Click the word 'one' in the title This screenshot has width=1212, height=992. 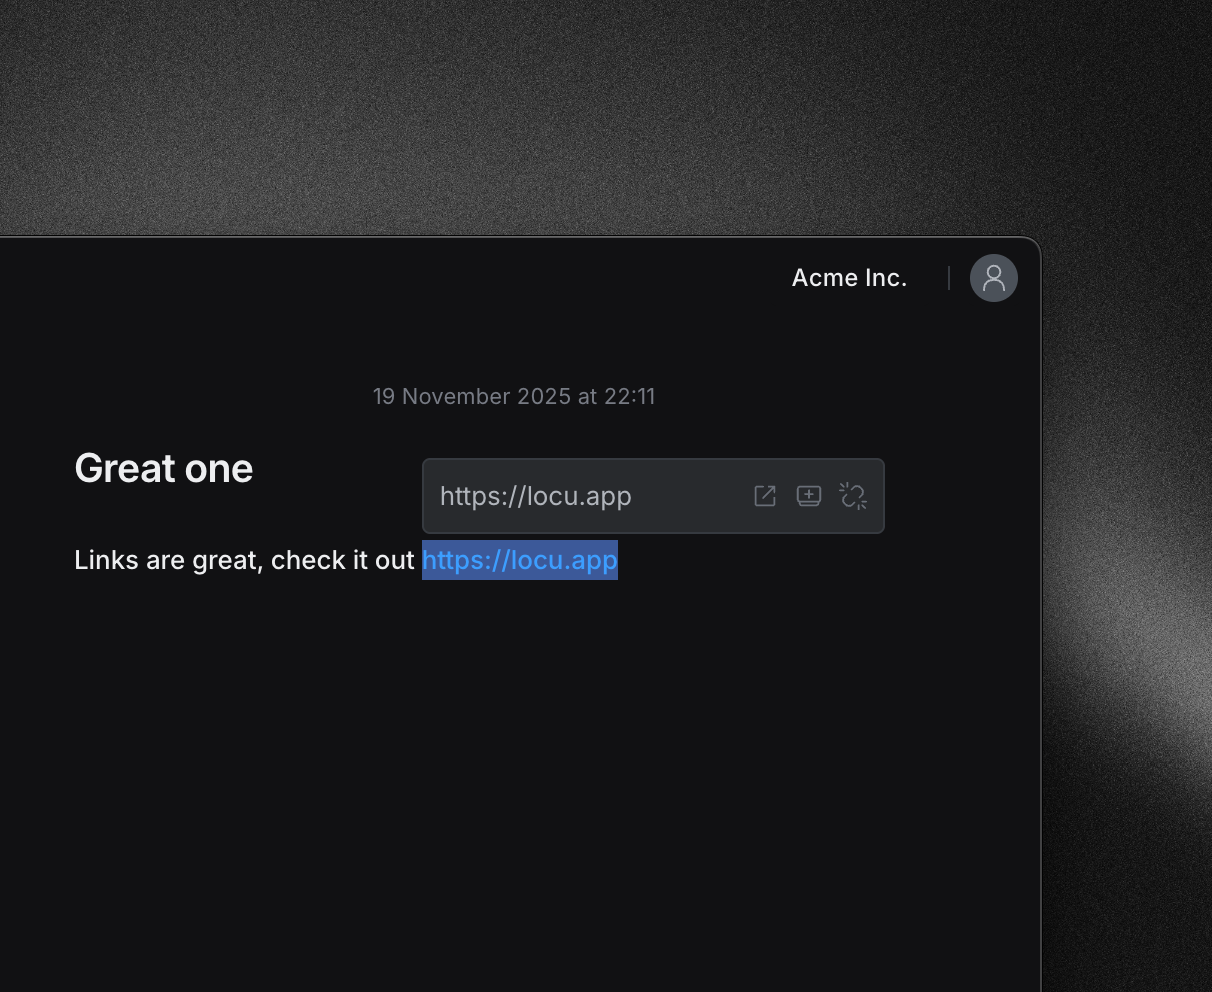(223, 468)
